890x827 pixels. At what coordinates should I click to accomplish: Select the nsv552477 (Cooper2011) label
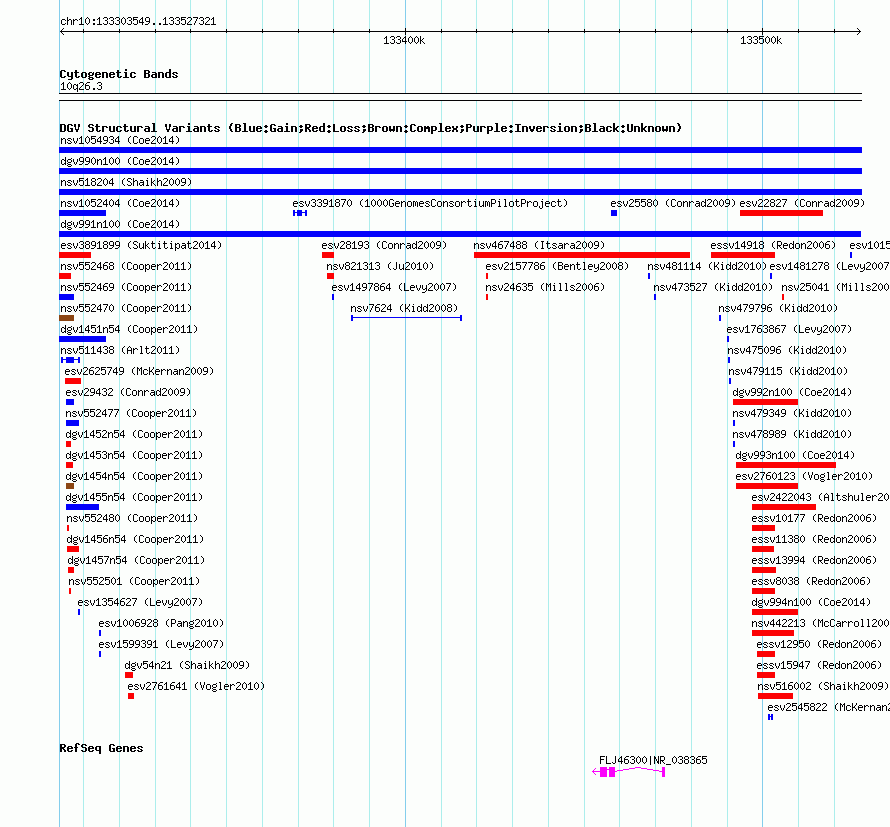click(131, 413)
